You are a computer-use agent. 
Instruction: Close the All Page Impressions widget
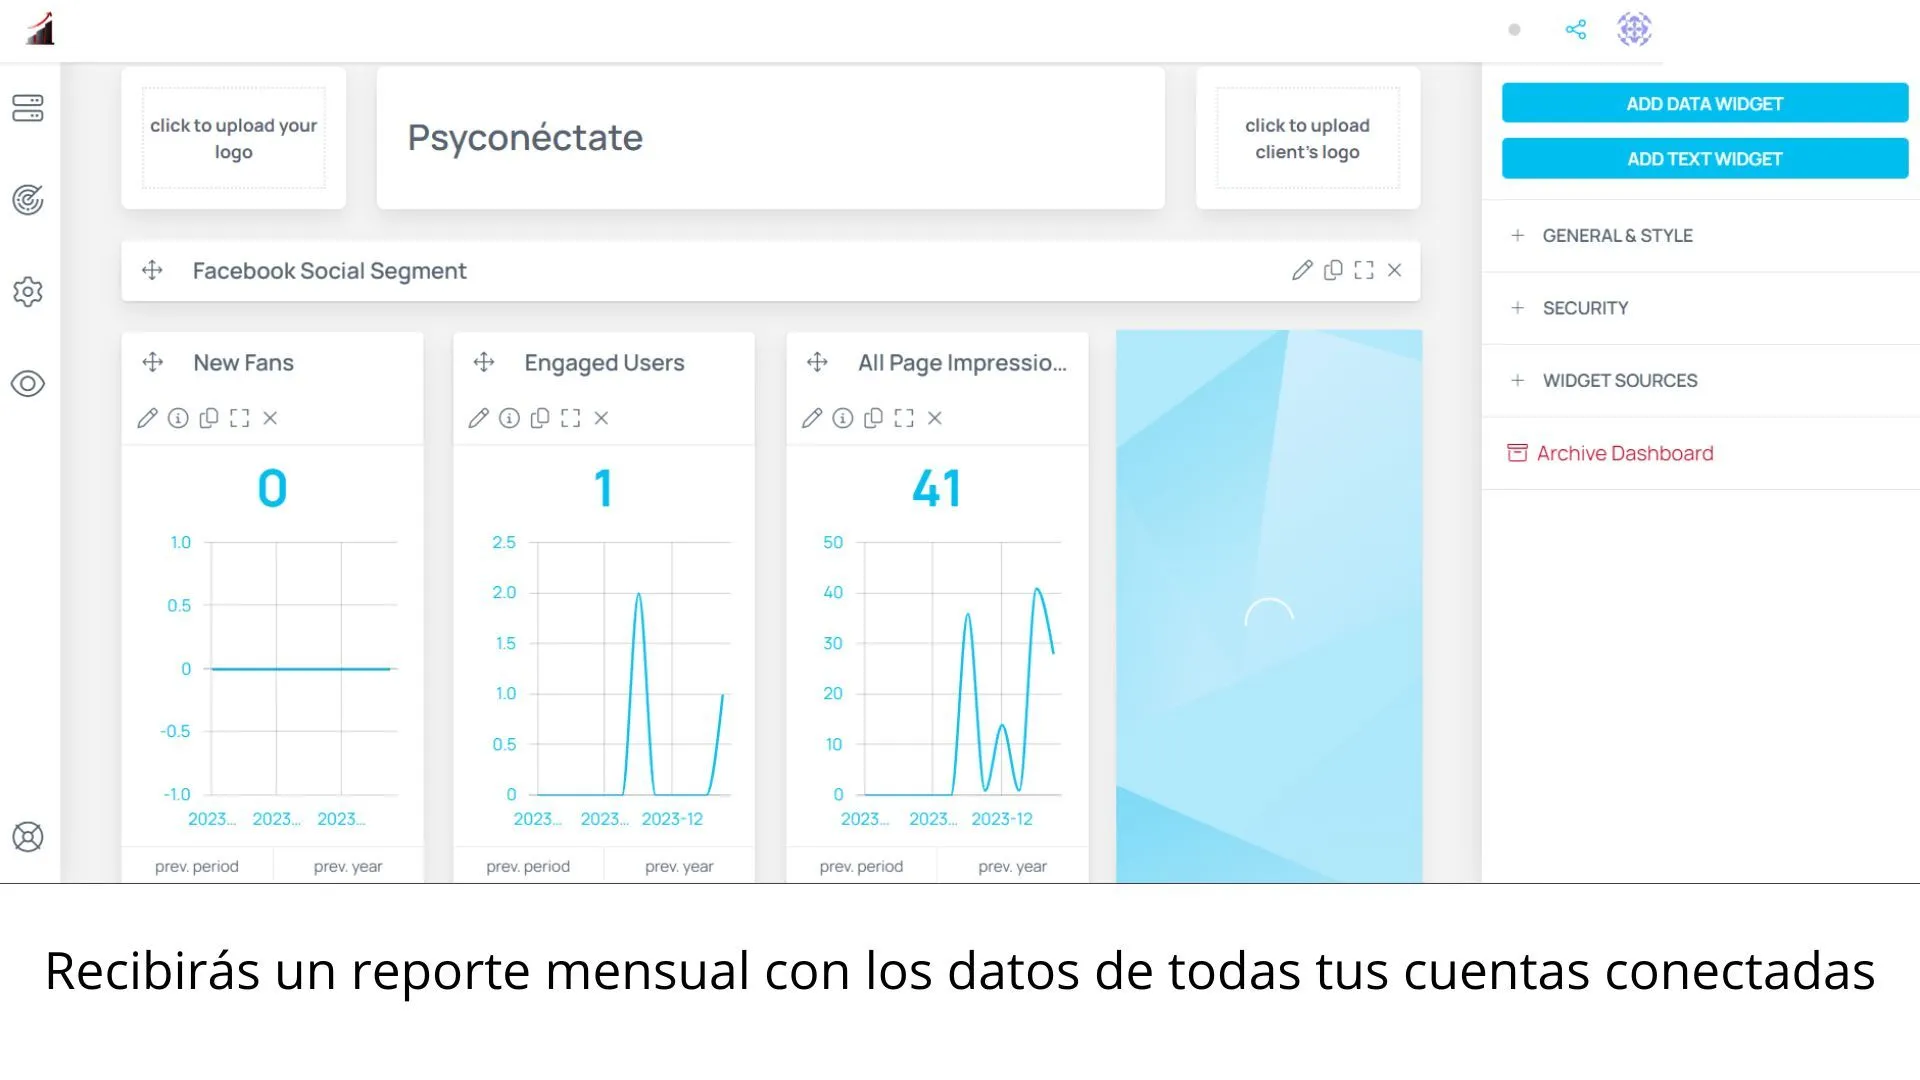935,418
